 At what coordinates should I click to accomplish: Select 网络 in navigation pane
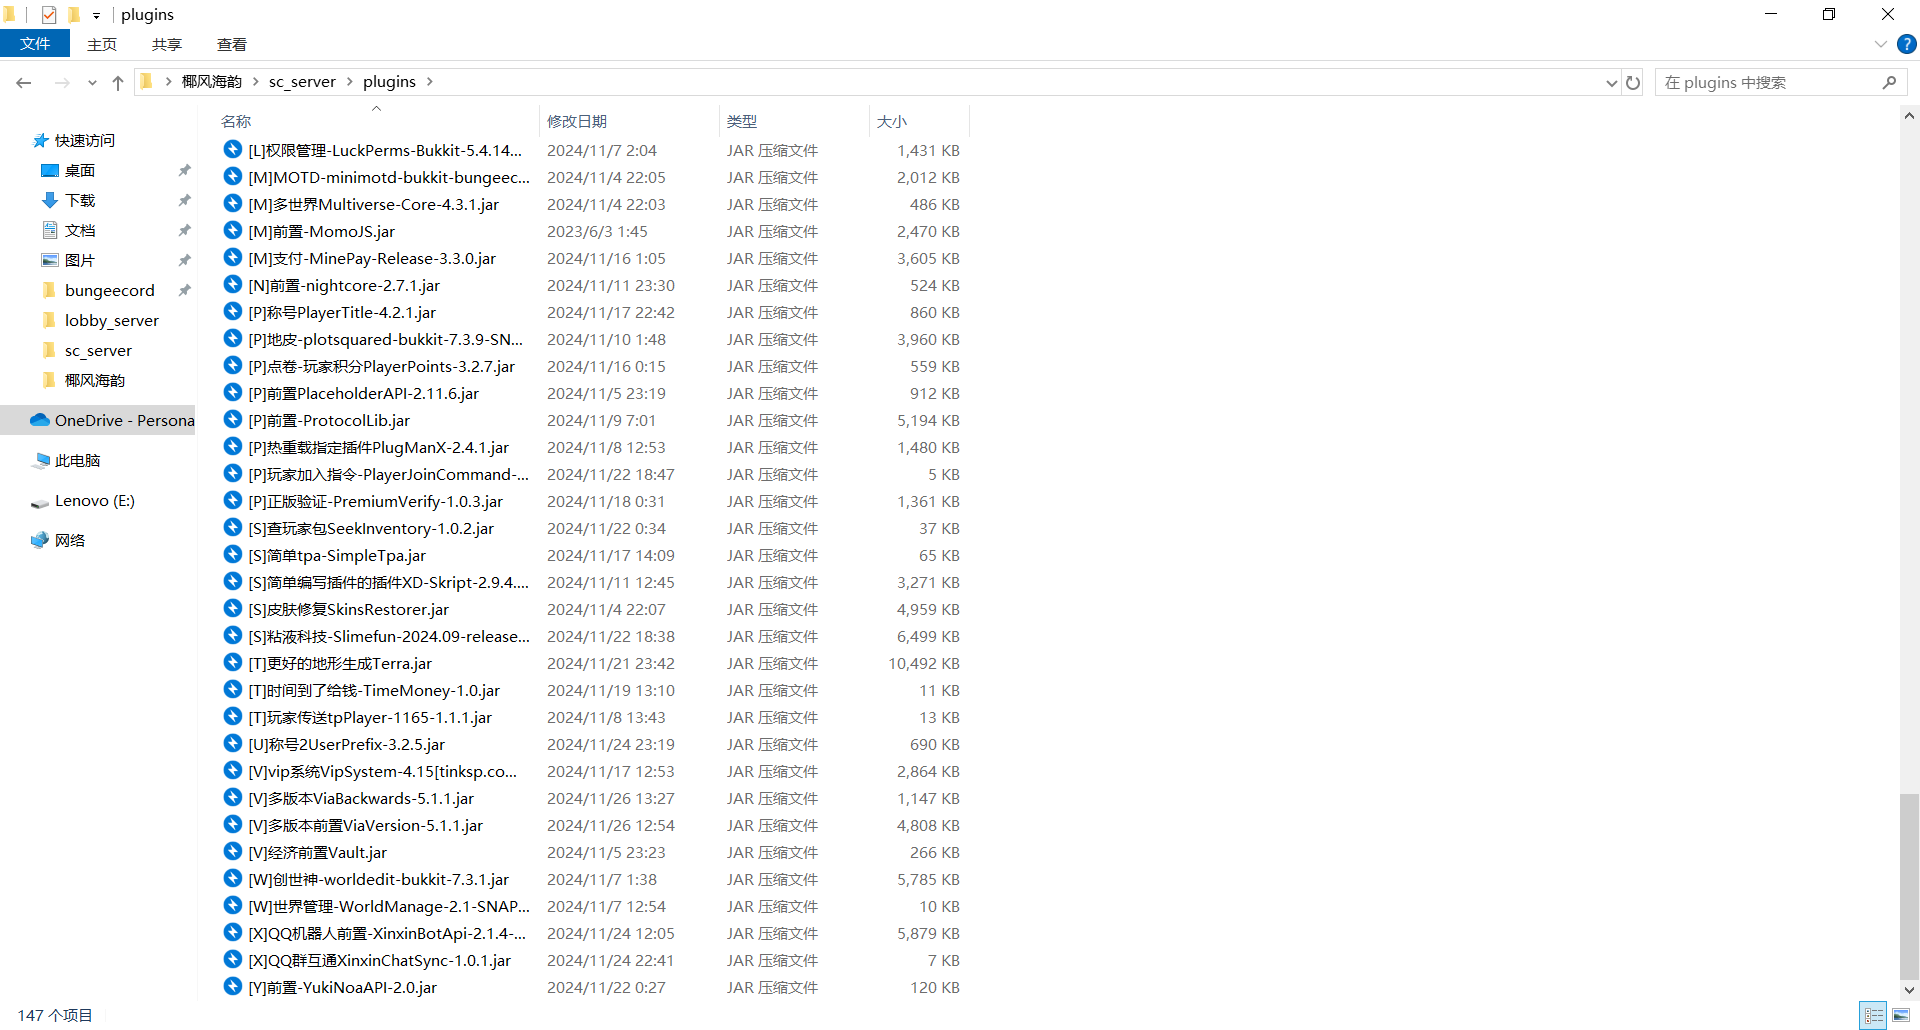(x=70, y=541)
